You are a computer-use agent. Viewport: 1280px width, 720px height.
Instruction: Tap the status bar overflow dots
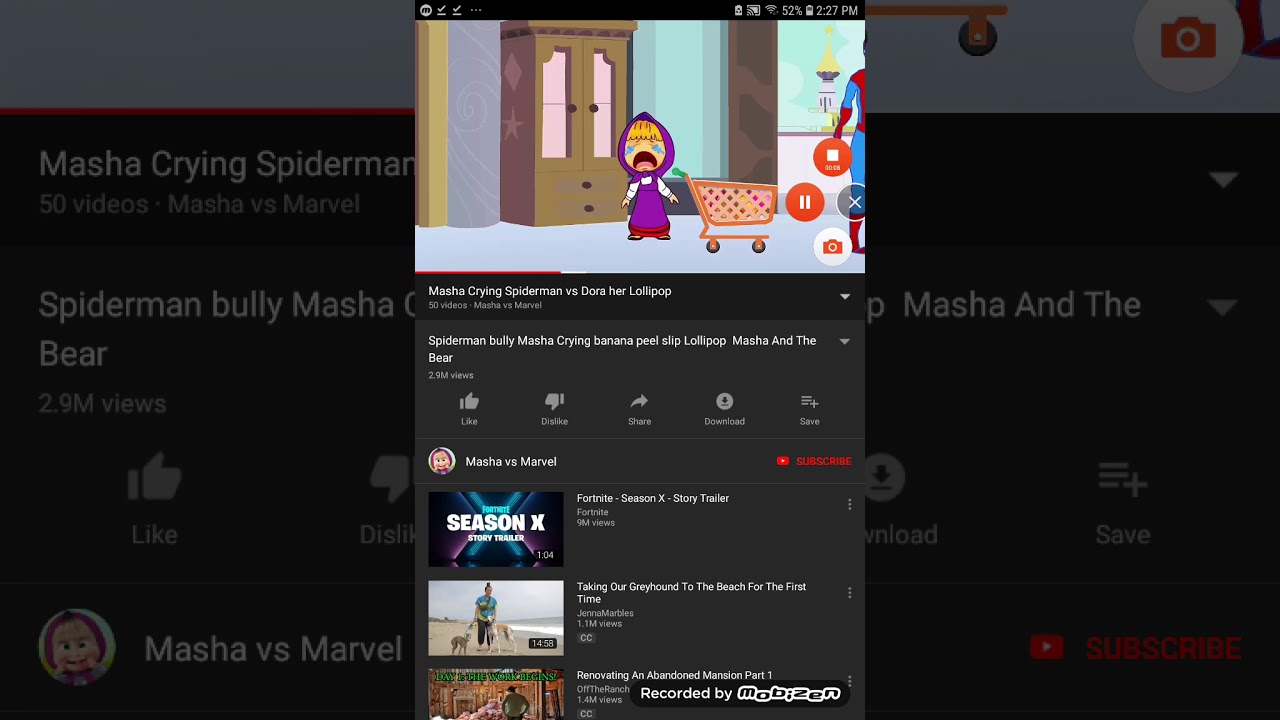pyautogui.click(x=476, y=10)
